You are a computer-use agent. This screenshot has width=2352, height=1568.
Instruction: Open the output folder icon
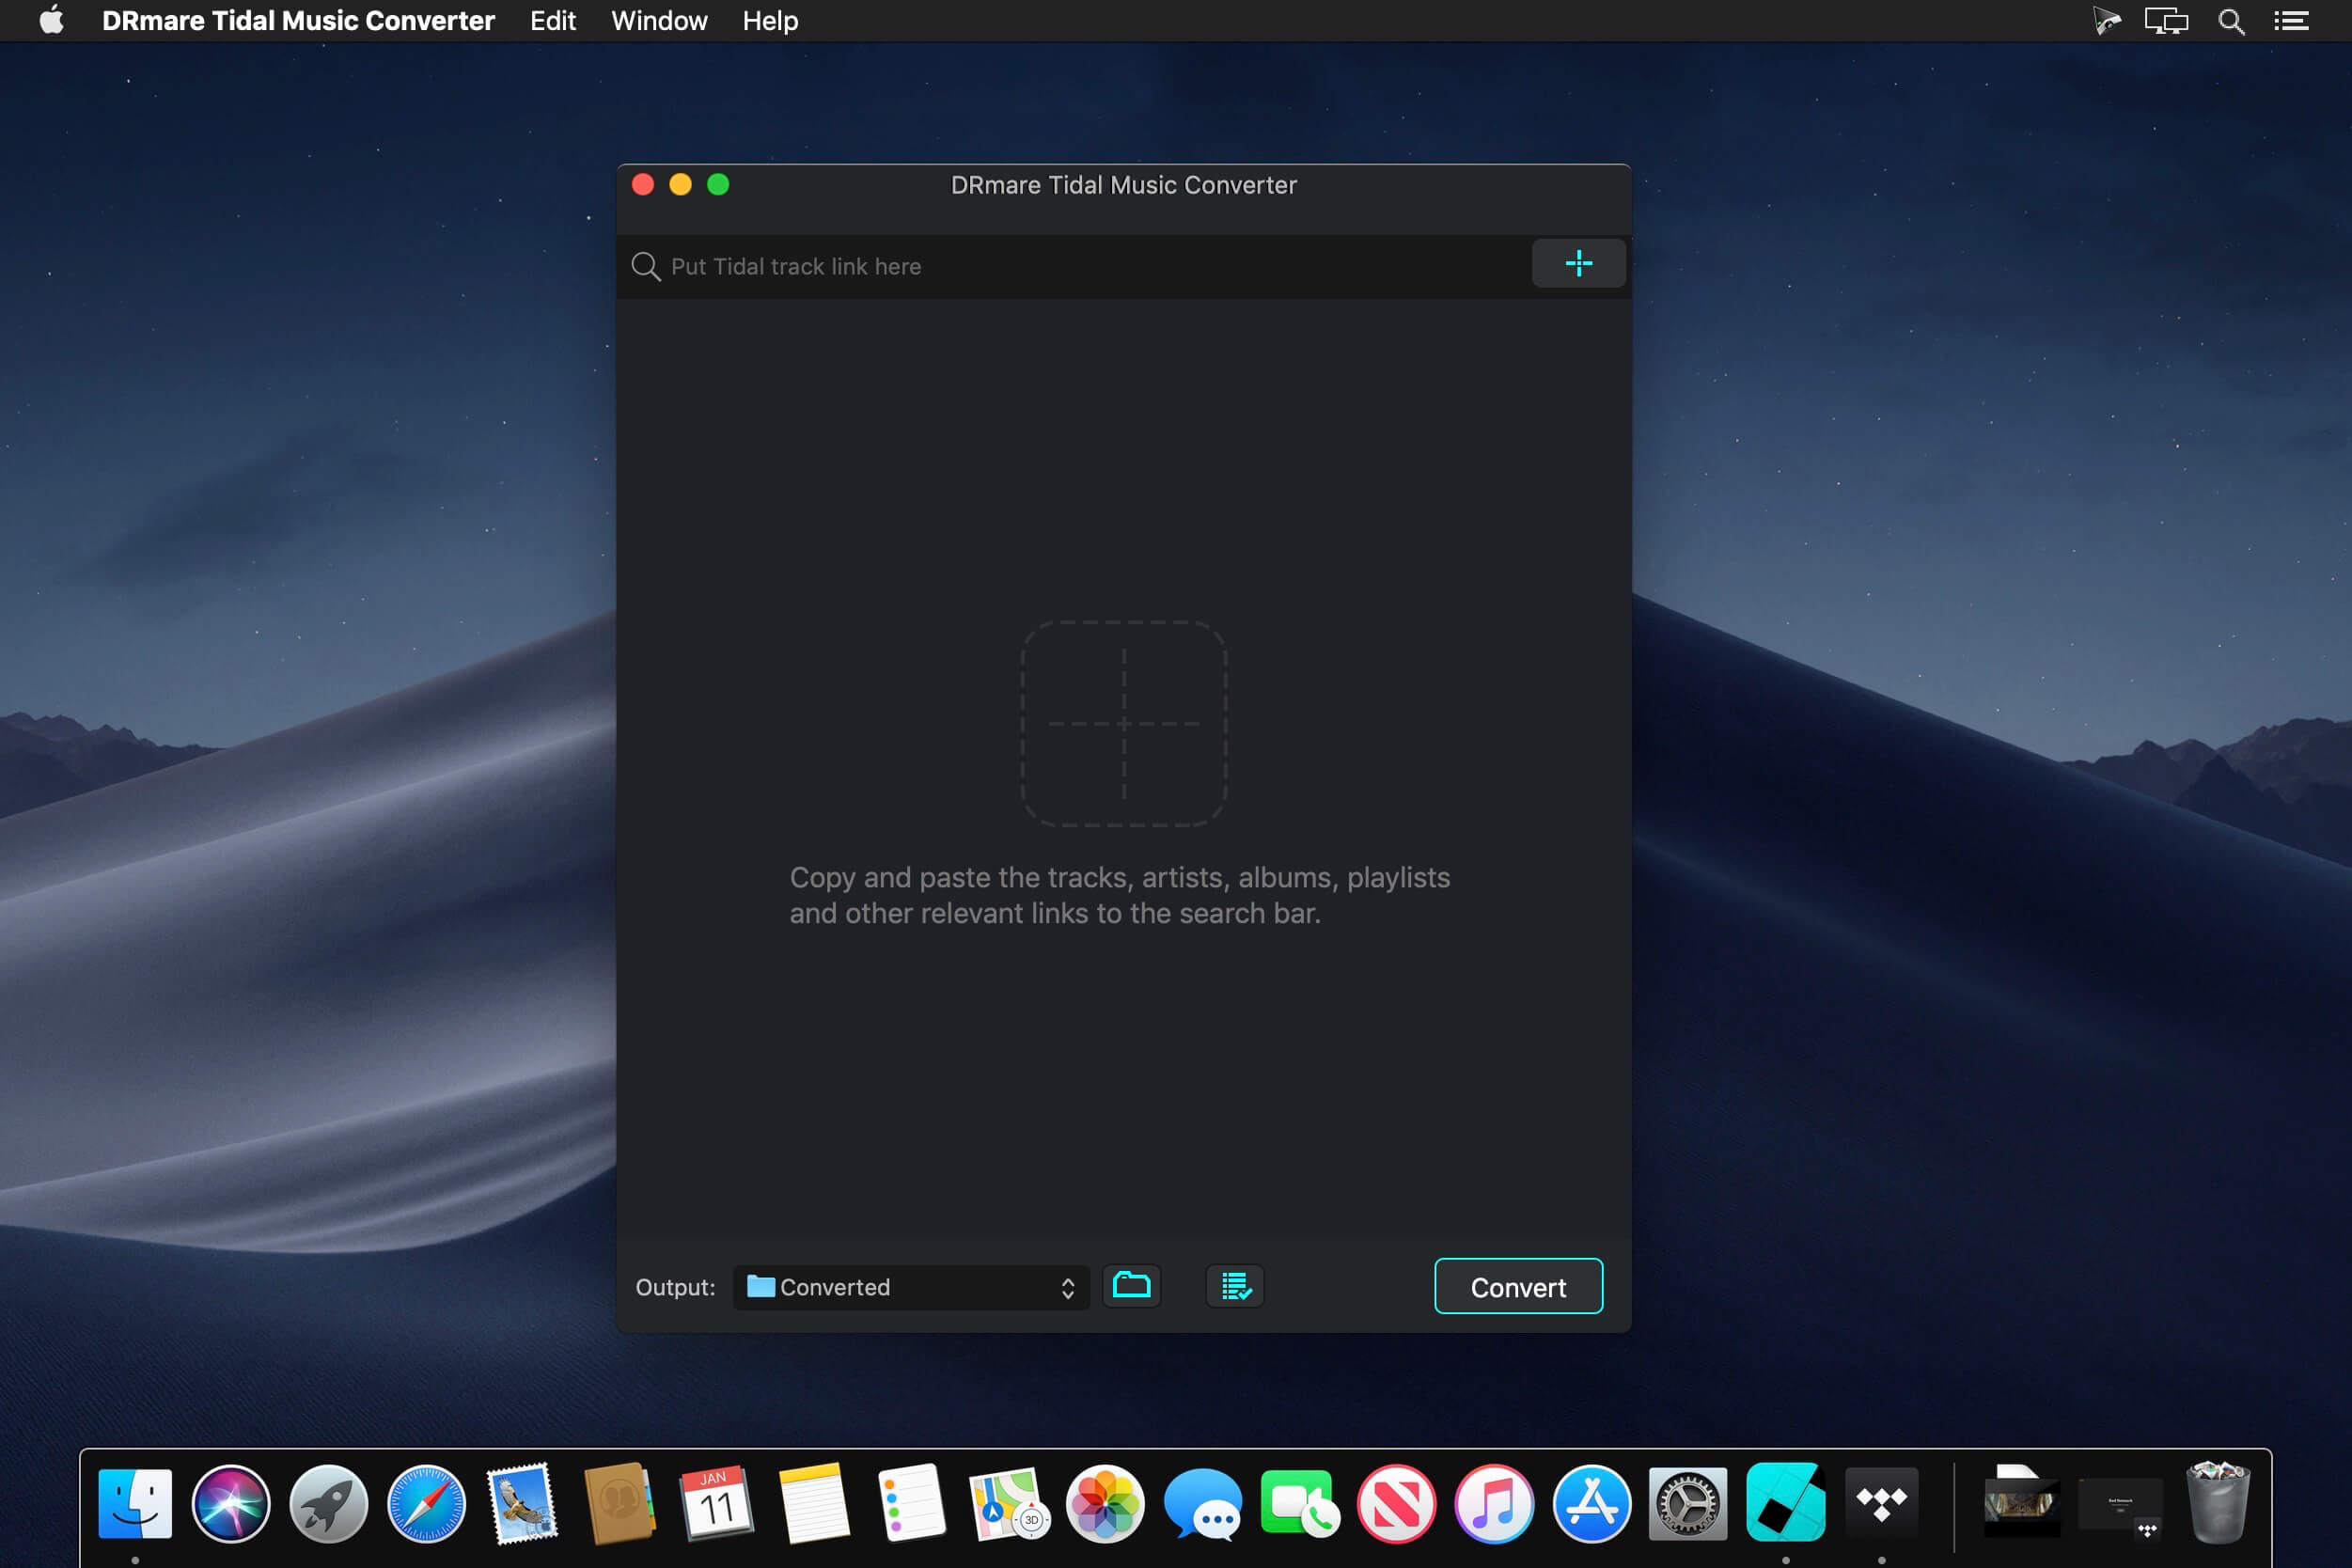tap(1131, 1286)
